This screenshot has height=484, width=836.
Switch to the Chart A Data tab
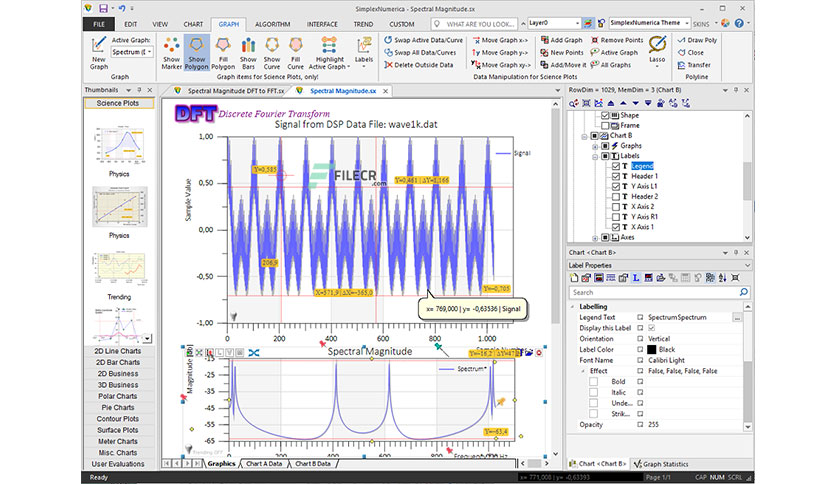[x=264, y=464]
